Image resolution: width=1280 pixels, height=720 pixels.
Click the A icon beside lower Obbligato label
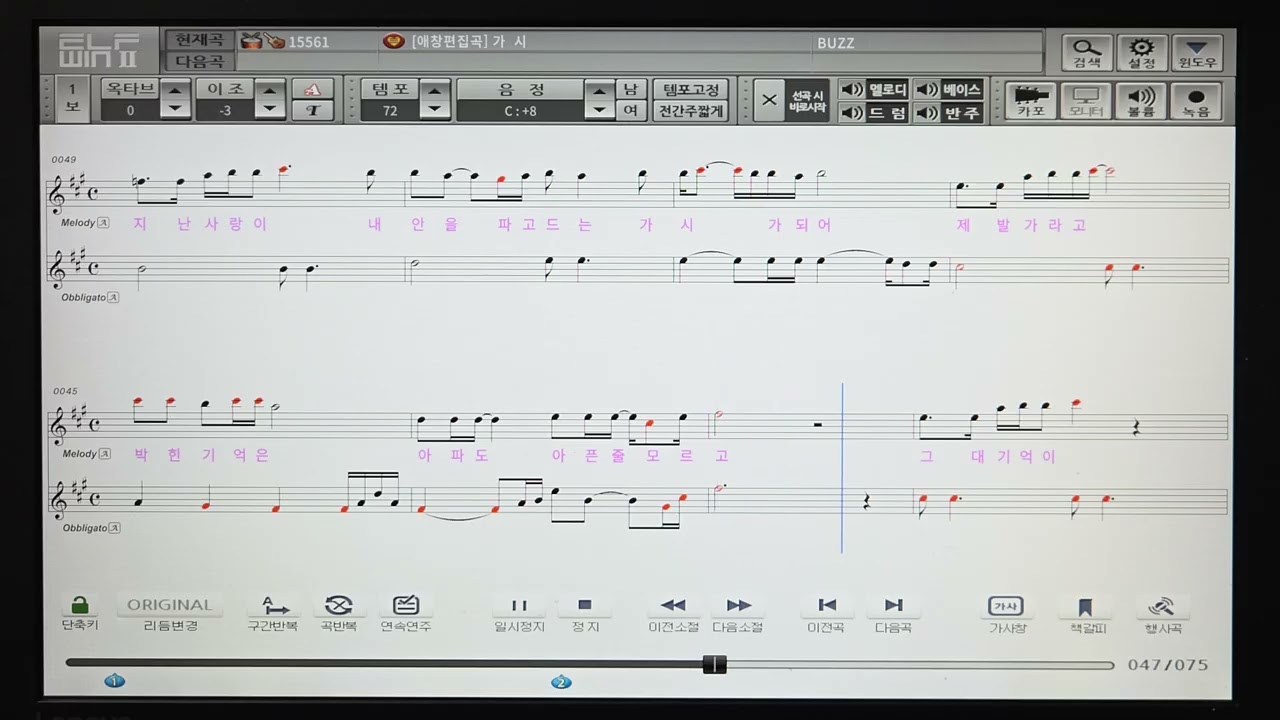pos(113,527)
